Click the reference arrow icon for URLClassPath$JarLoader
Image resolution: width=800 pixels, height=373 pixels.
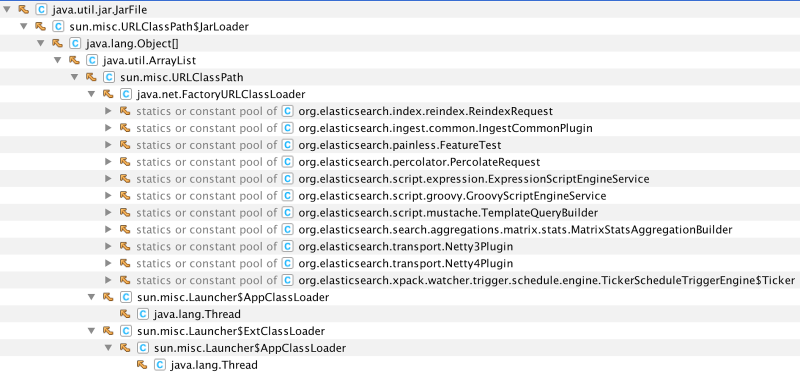[40, 26]
